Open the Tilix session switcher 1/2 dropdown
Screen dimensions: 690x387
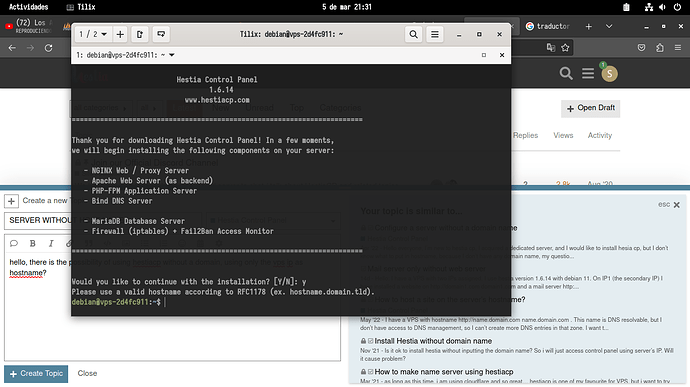pyautogui.click(x=93, y=34)
